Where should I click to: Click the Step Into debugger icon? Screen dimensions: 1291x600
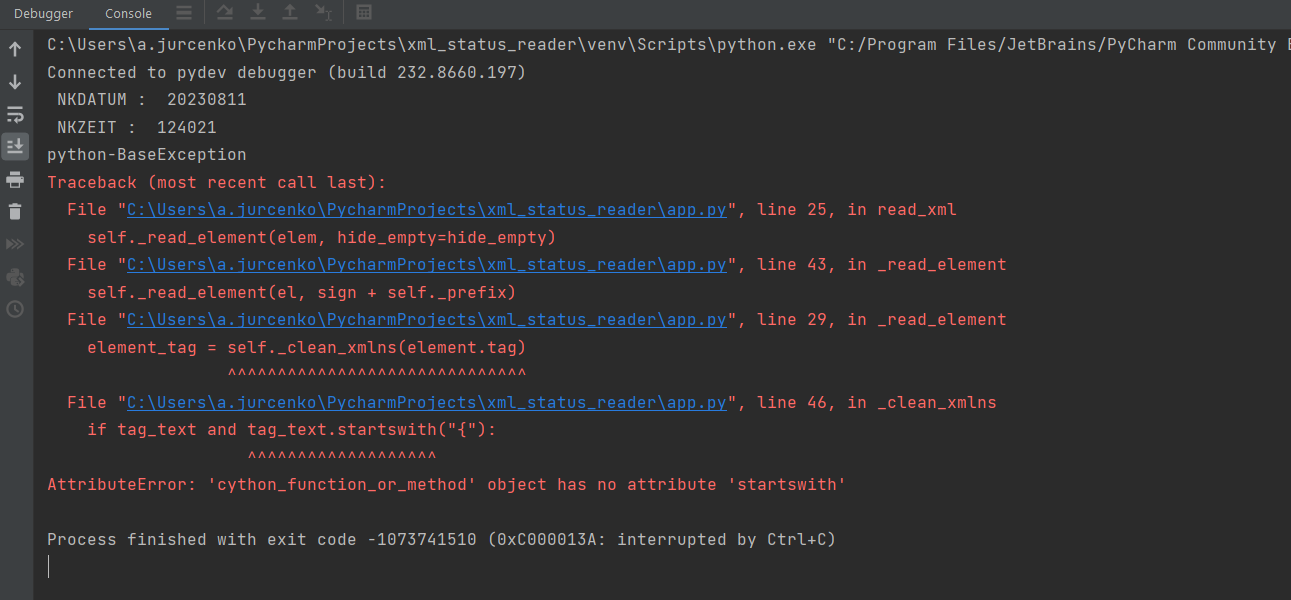pyautogui.click(x=258, y=13)
